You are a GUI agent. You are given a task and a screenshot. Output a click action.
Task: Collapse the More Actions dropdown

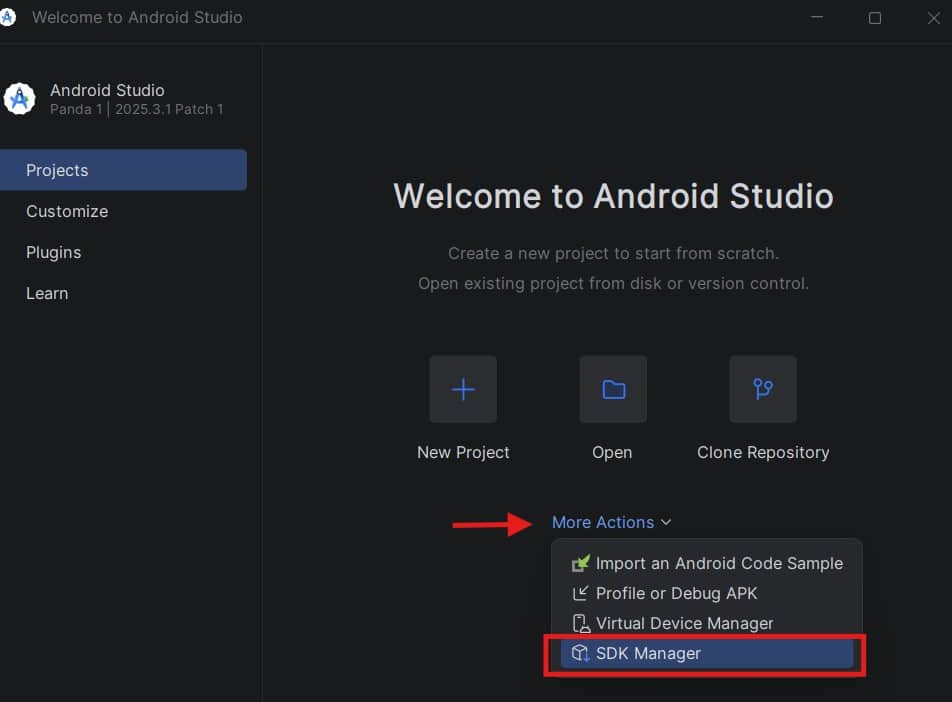pyautogui.click(x=603, y=522)
